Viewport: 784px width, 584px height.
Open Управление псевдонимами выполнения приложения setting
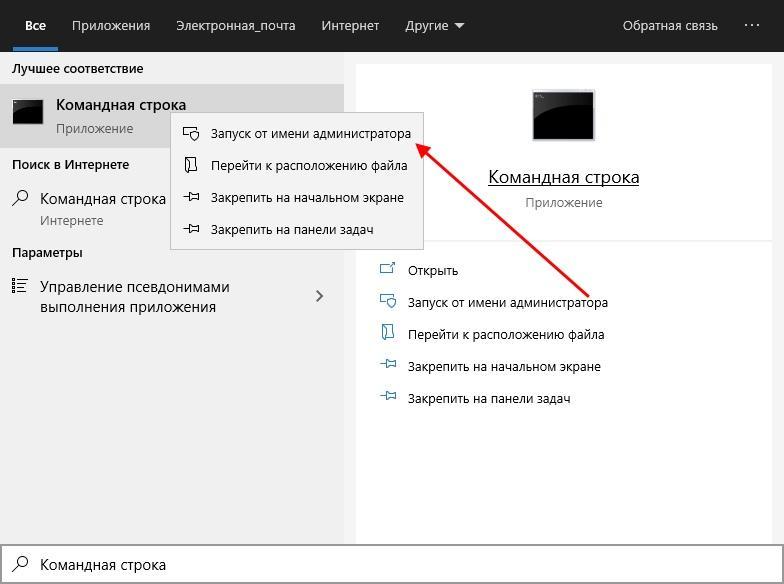pos(172,296)
